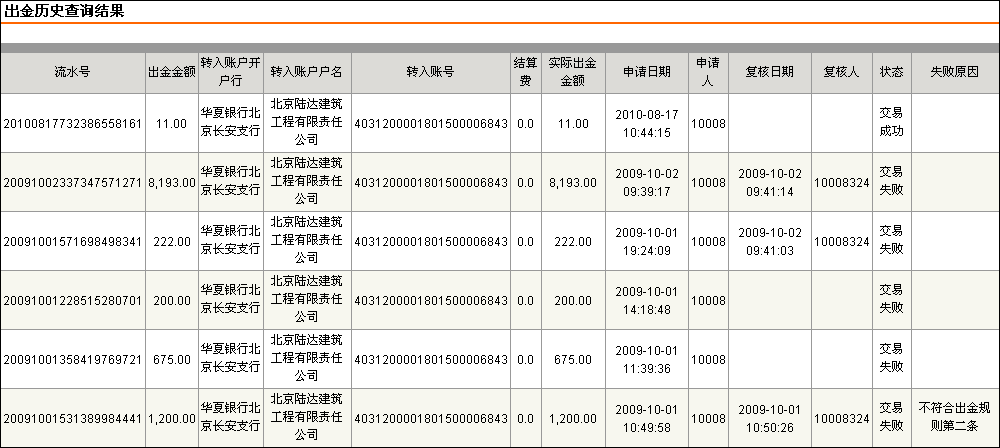
Task: Click the 实际出金金额 column header
Action: [x=573, y=72]
